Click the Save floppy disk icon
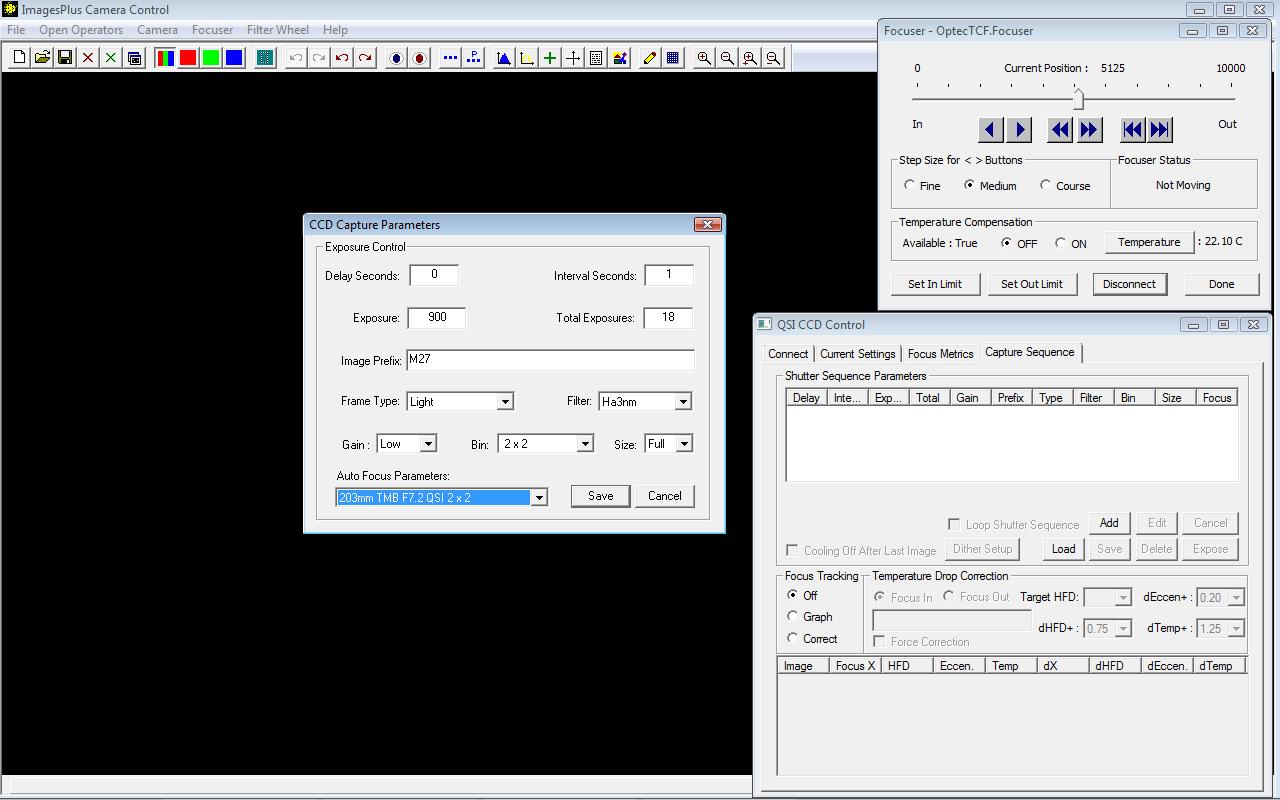The width and height of the screenshot is (1280, 800). 65,58
